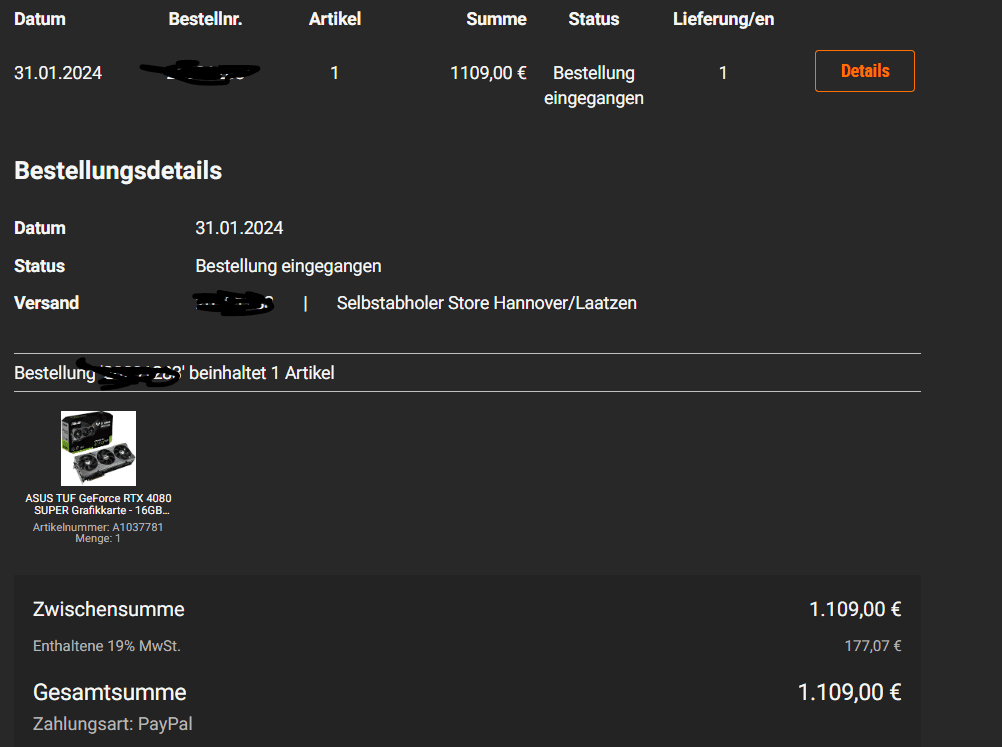Screen dimensions: 1002x747
Task: Click the Bestellnr. column header
Action: point(205,19)
